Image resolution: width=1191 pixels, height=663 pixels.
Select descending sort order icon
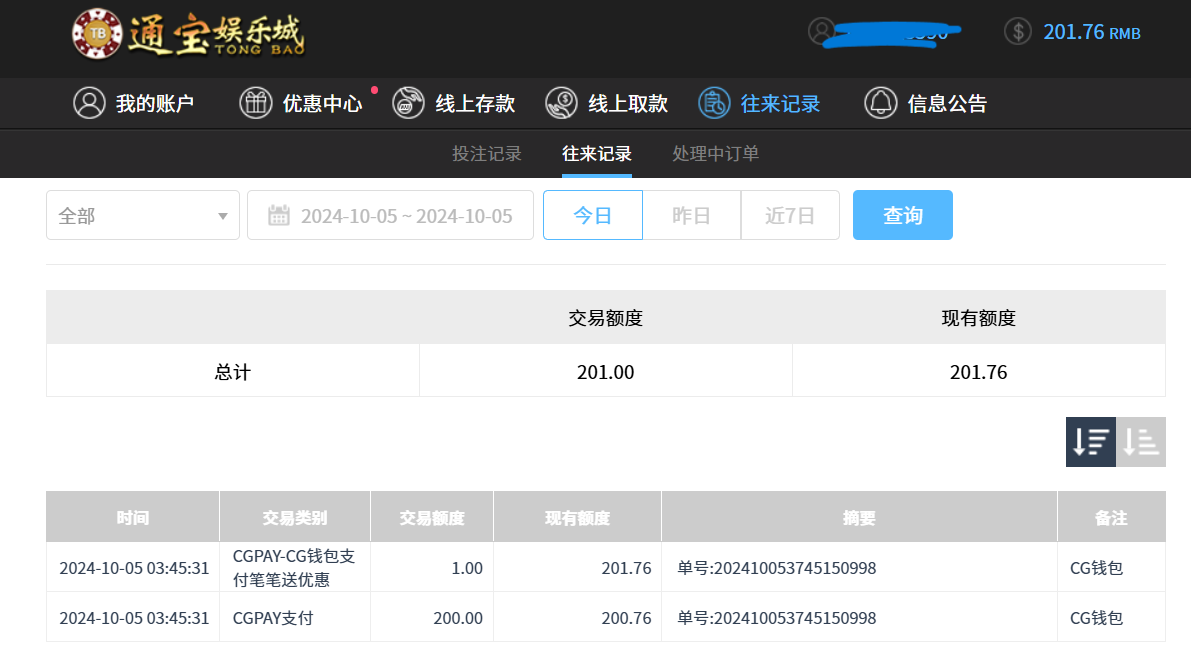tap(1090, 442)
